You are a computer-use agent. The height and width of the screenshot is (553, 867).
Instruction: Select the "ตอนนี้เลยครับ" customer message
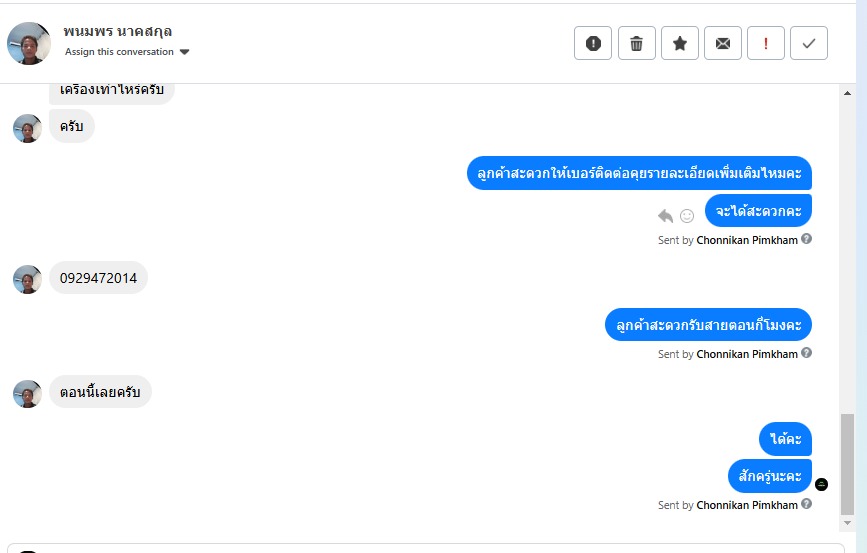click(100, 392)
